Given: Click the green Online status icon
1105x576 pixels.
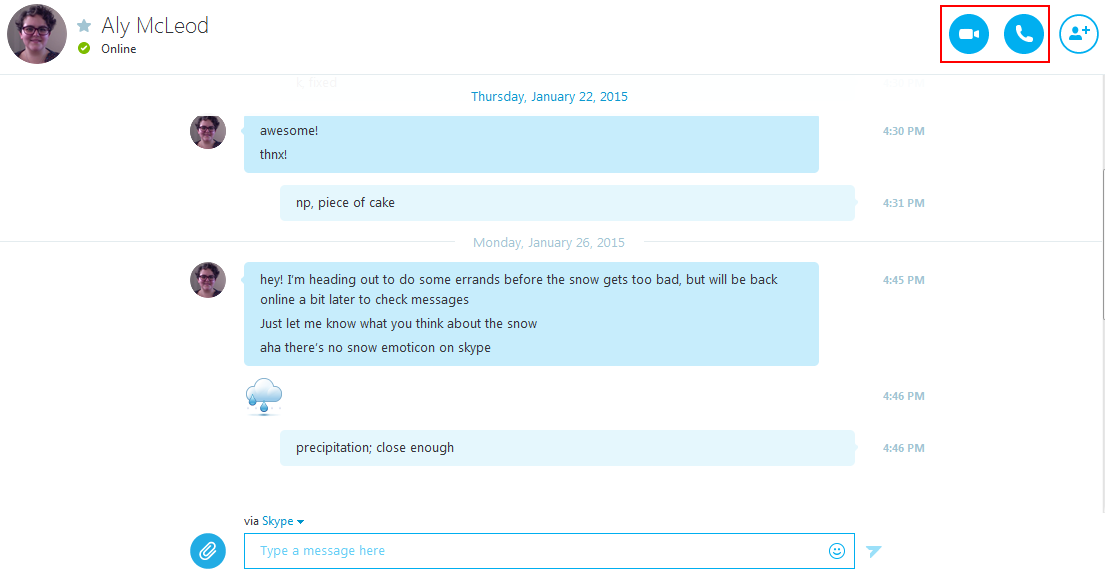Looking at the screenshot, I should pyautogui.click(x=84, y=48).
